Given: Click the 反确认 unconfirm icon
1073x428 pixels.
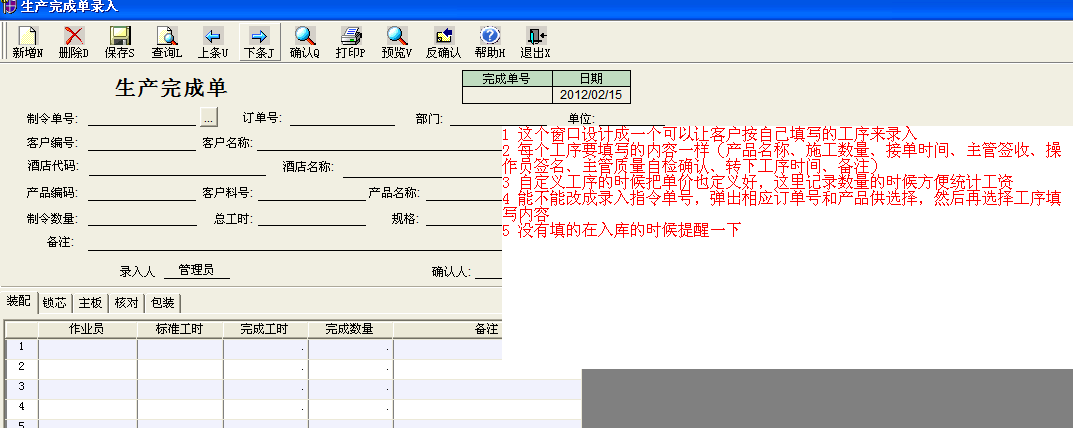Looking at the screenshot, I should pyautogui.click(x=443, y=42).
